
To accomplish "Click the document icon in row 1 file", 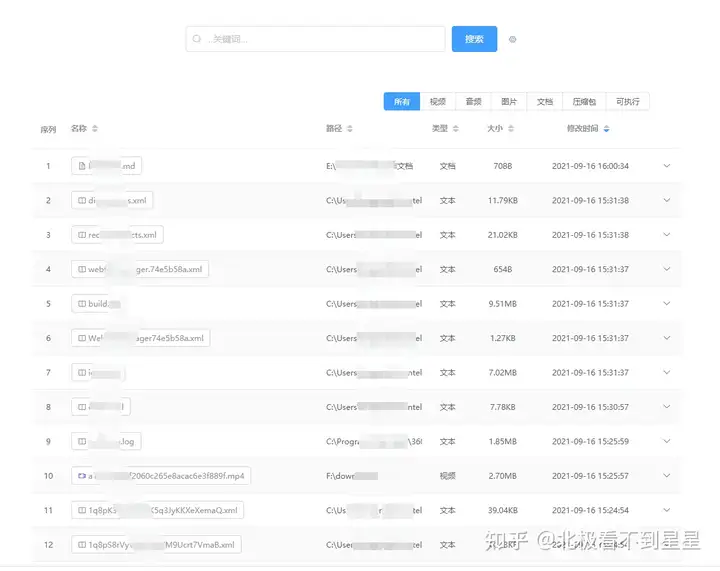I will [x=82, y=166].
